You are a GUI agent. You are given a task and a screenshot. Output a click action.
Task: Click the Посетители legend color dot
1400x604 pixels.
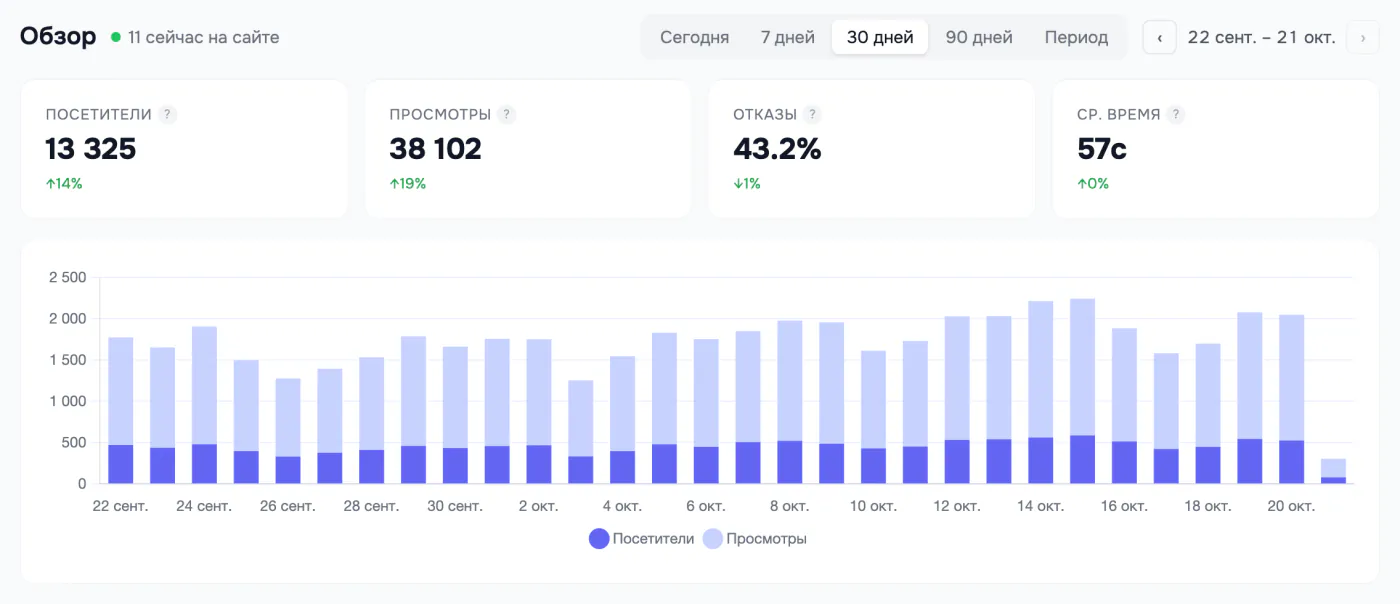[x=599, y=539]
